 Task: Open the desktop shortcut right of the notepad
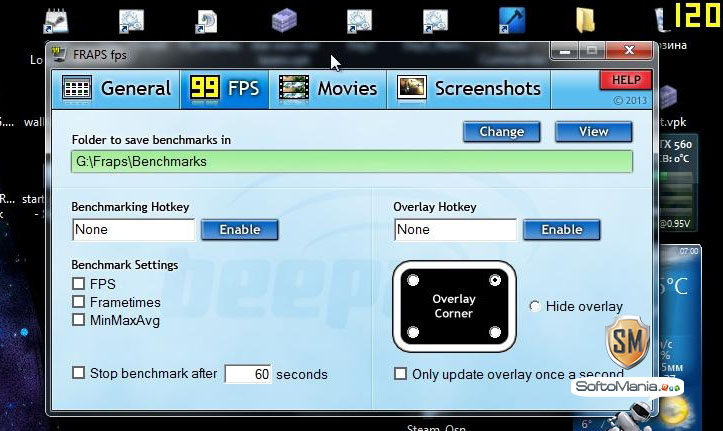coord(131,21)
